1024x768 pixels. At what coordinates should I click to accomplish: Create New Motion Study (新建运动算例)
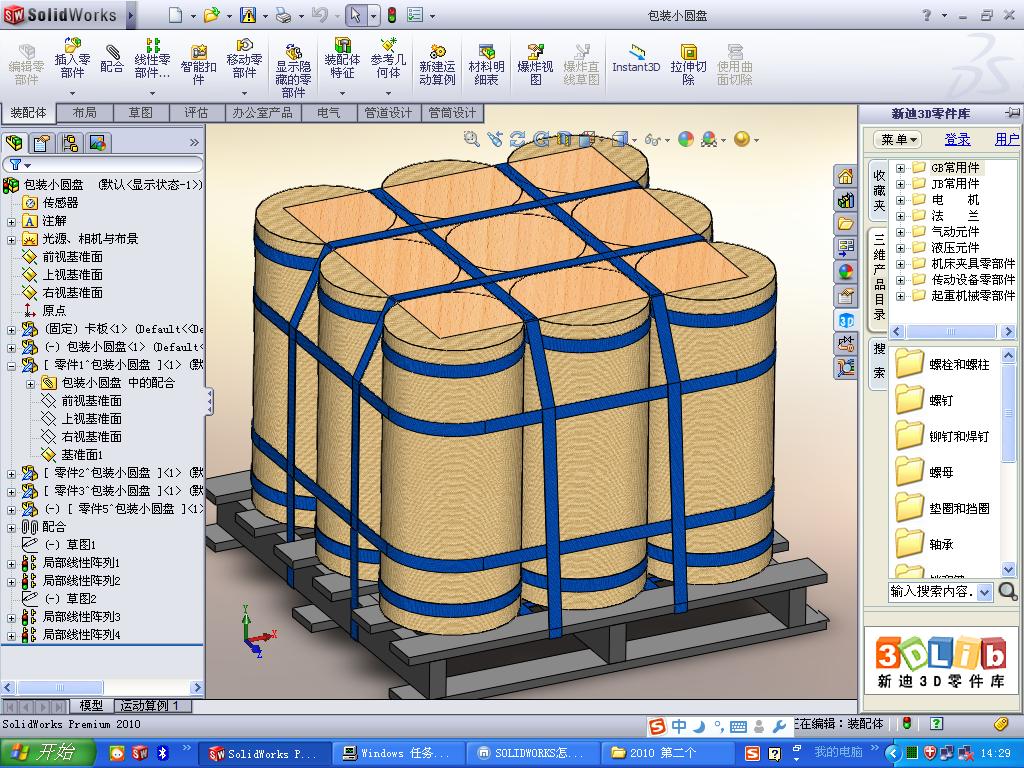point(437,65)
